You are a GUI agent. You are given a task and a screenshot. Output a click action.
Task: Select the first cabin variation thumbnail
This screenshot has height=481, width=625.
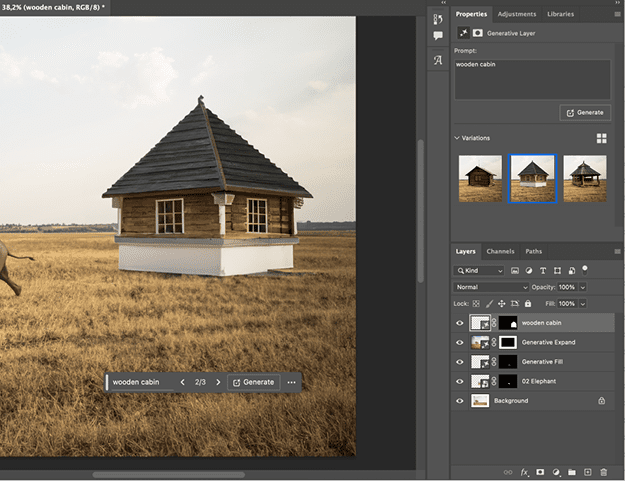480,179
